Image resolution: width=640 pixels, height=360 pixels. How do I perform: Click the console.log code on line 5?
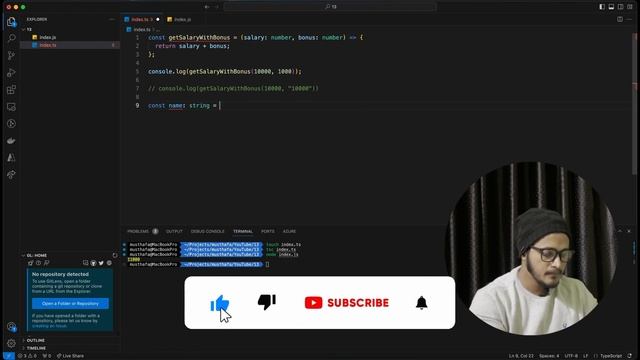tap(224, 71)
